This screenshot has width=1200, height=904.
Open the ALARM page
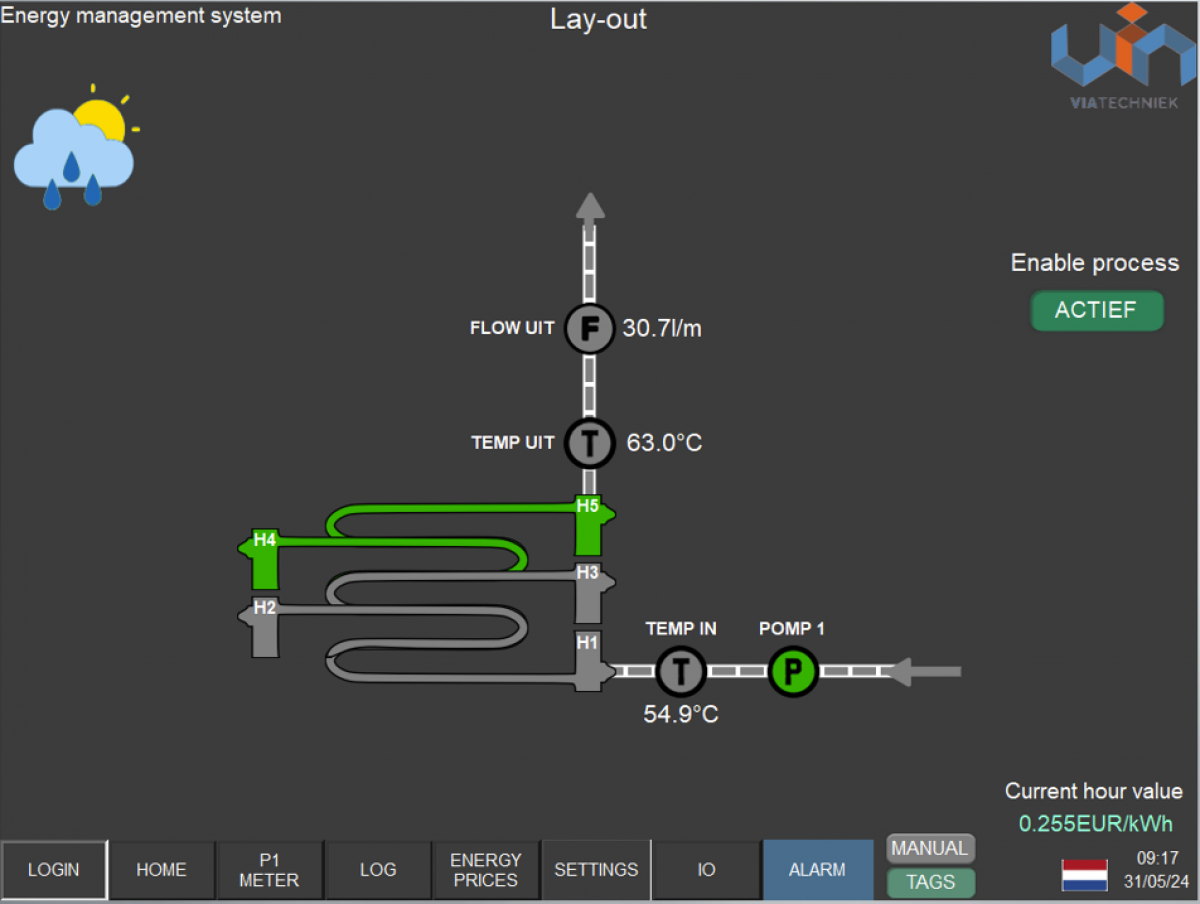pyautogui.click(x=818, y=870)
